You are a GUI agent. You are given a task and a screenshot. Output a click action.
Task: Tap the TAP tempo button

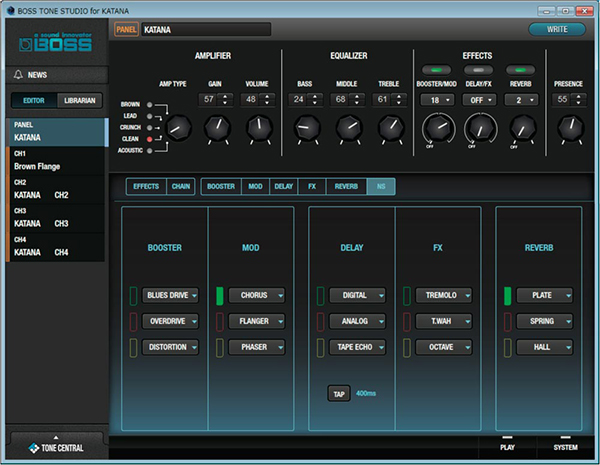[339, 394]
